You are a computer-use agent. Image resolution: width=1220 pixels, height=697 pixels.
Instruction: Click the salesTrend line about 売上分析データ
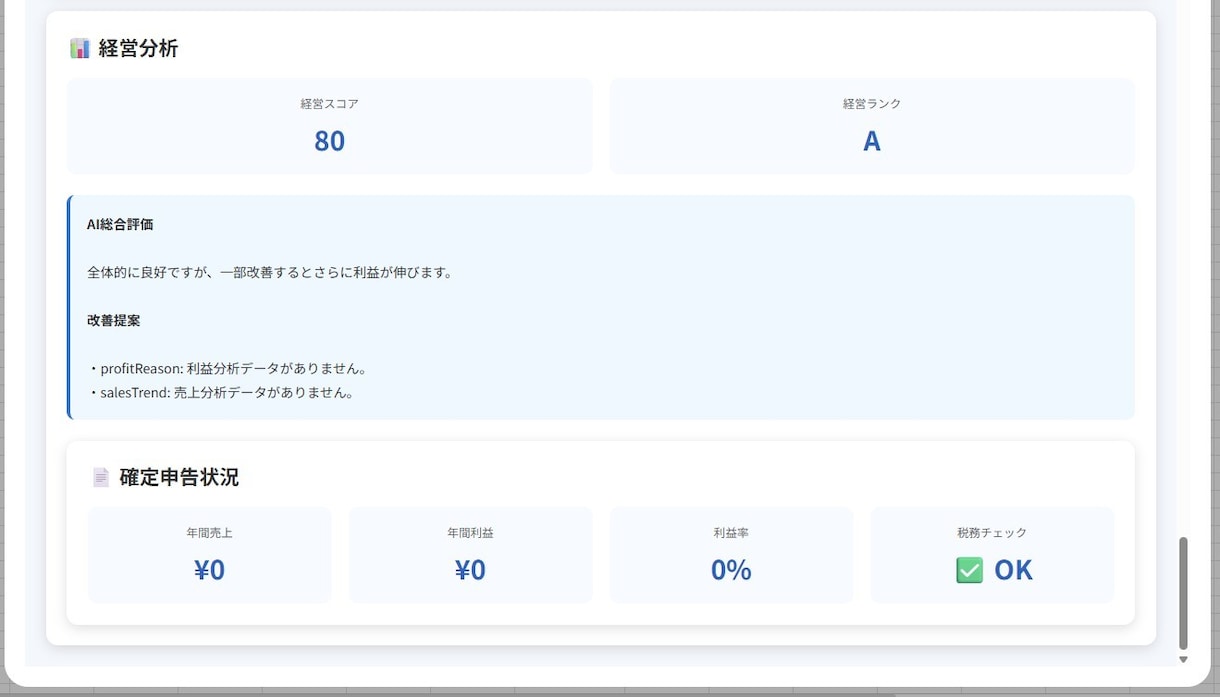[x=221, y=392]
